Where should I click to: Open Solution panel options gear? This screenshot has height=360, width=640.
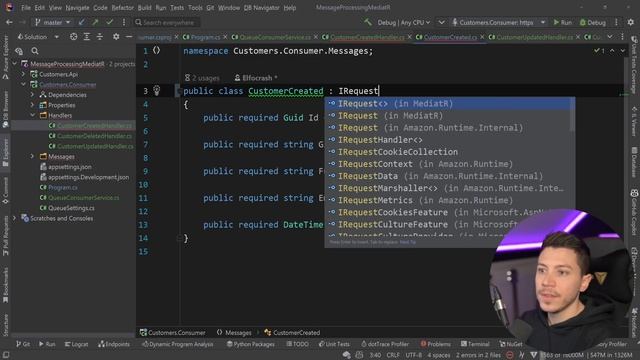(116, 37)
